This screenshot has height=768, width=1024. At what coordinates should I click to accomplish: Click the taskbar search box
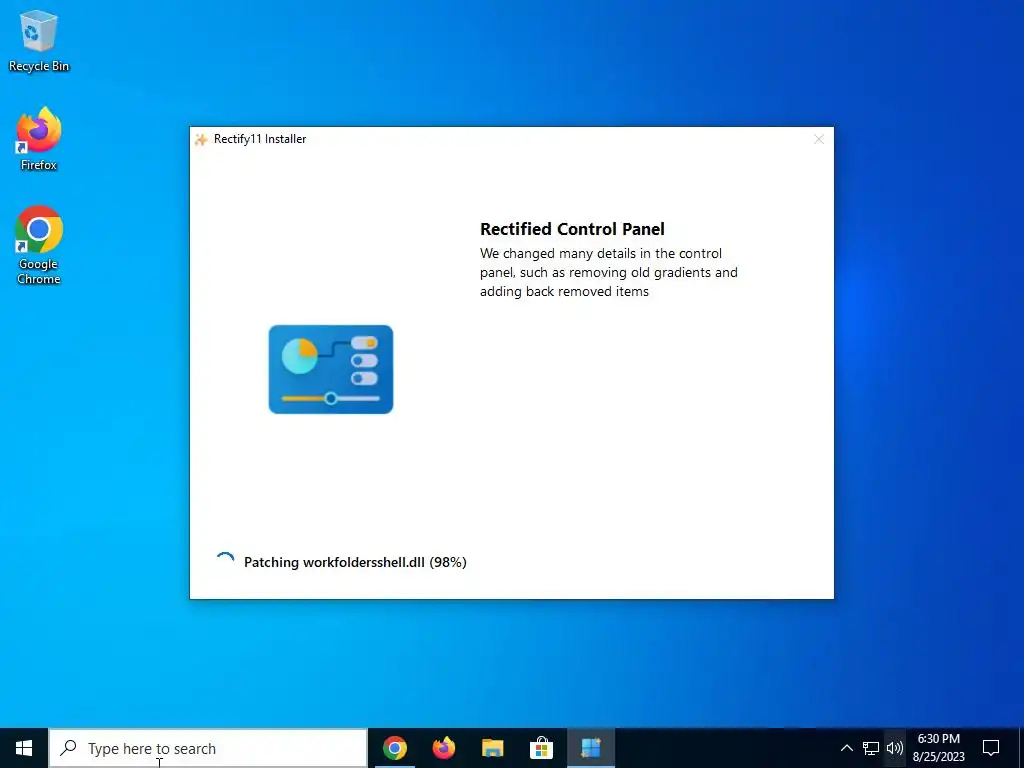[208, 748]
